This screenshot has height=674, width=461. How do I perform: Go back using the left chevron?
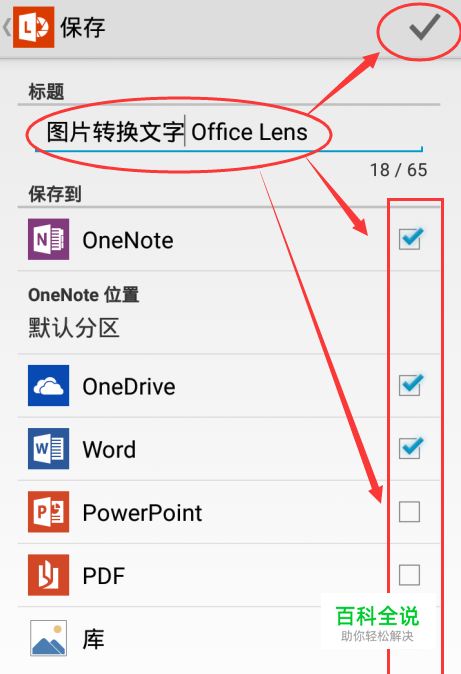tap(6, 27)
